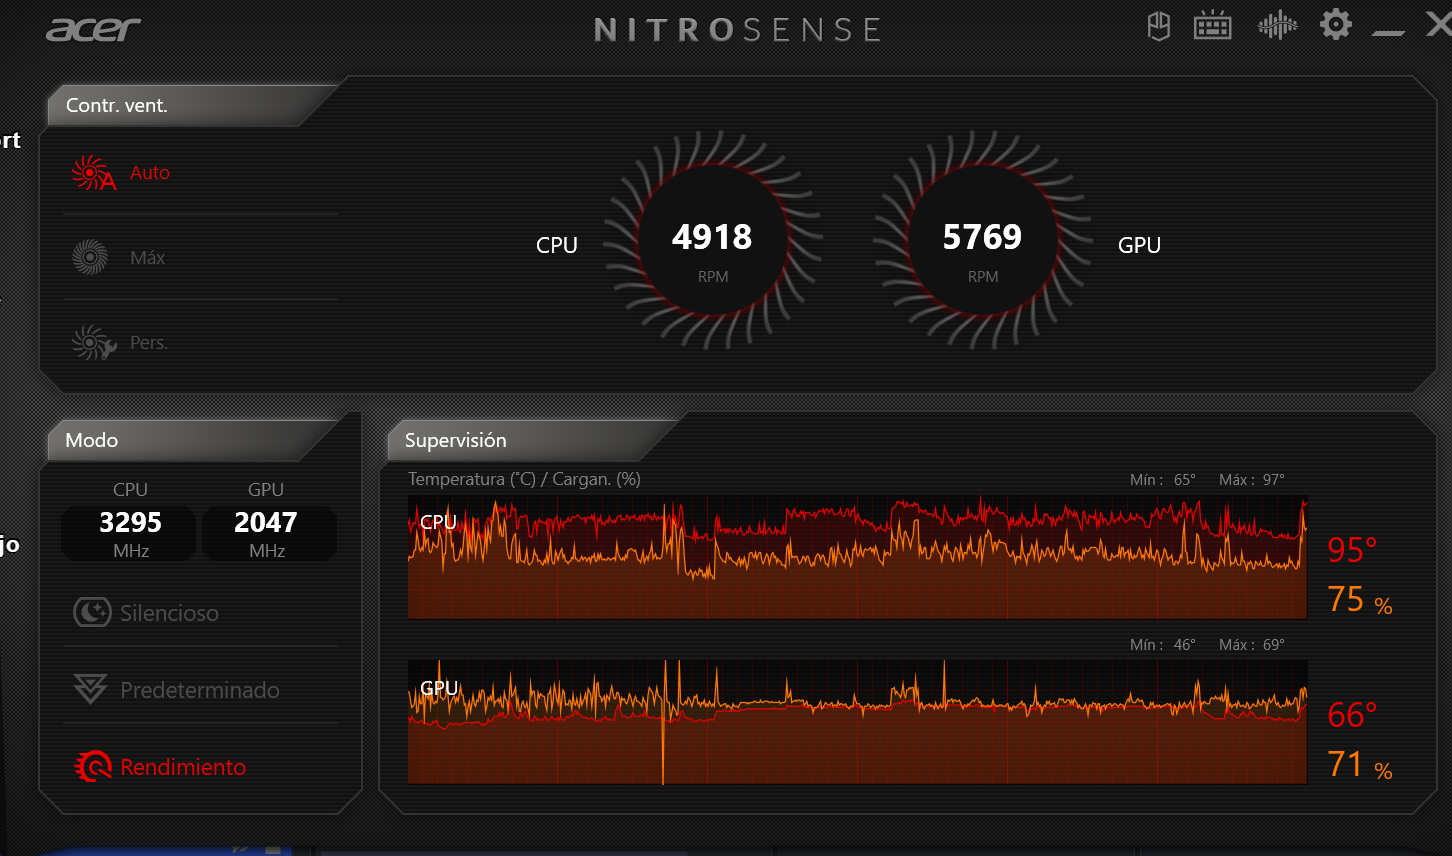Click the Auto fan mode icon
The image size is (1452, 856).
(93, 173)
